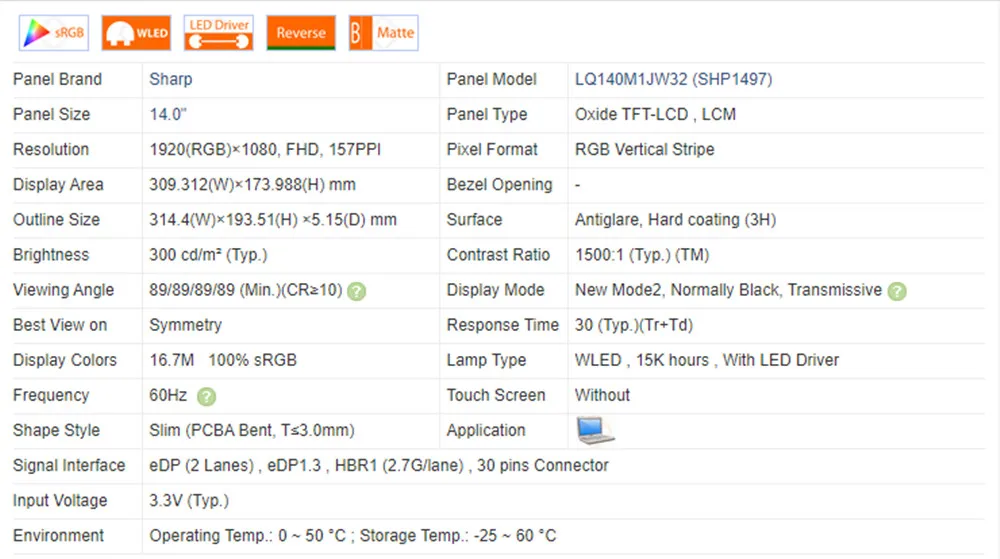The width and height of the screenshot is (1000, 559).
Task: Click the LED Driver badge
Action: pyautogui.click(x=219, y=33)
